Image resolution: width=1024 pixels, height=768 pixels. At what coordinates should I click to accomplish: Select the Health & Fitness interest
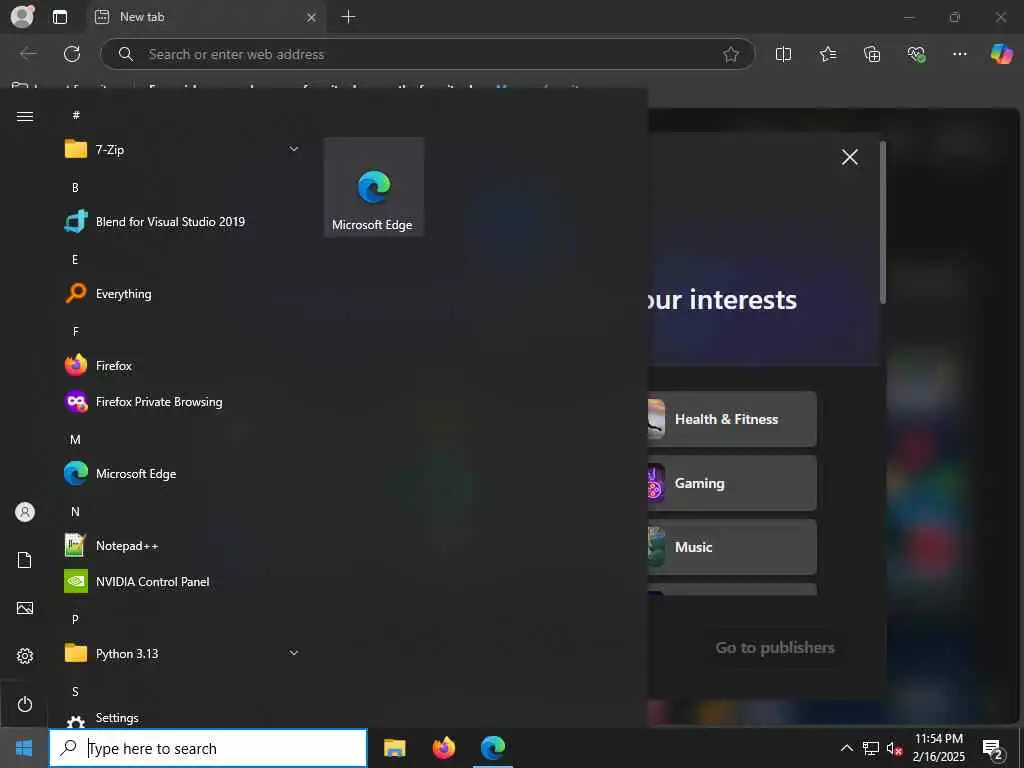coord(732,419)
